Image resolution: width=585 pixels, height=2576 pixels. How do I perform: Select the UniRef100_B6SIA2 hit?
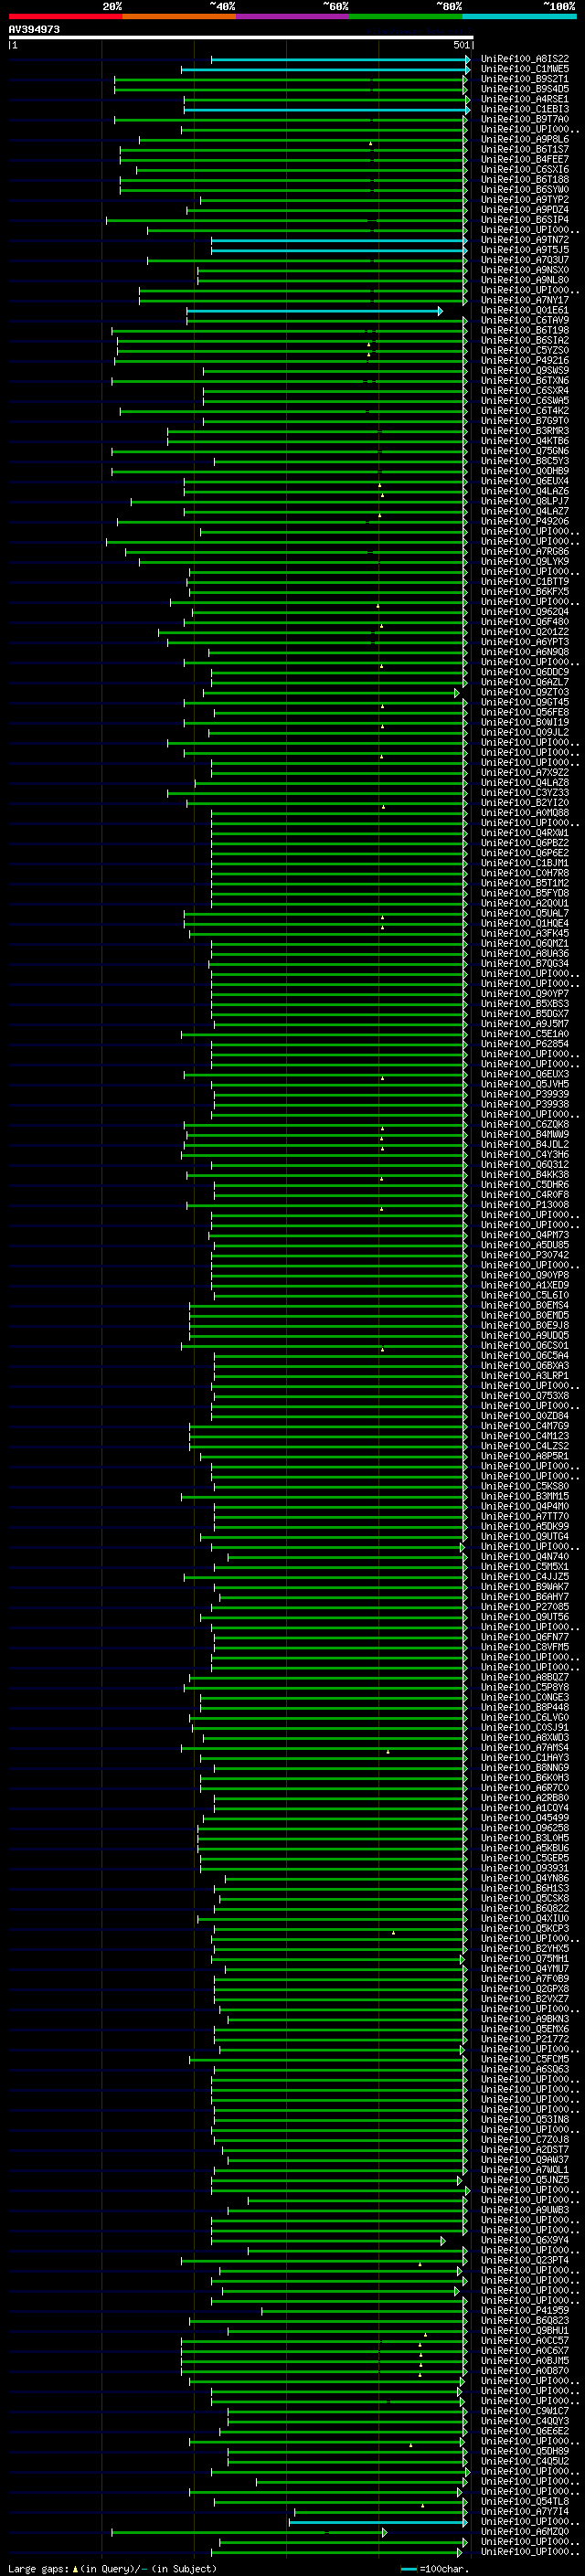[525, 340]
